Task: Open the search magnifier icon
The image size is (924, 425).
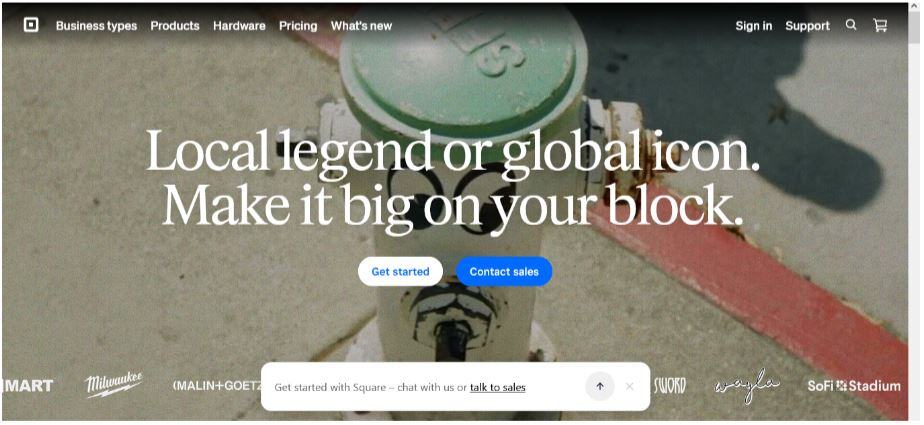Action: pyautogui.click(x=850, y=25)
